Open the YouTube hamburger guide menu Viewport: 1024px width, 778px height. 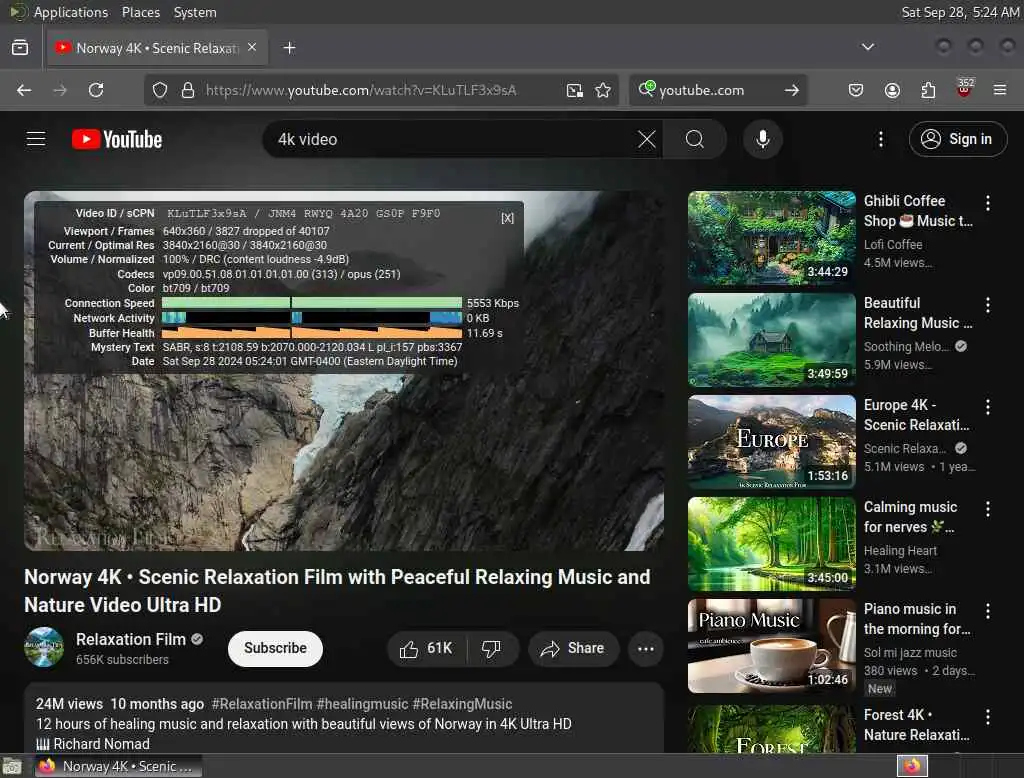(36, 139)
